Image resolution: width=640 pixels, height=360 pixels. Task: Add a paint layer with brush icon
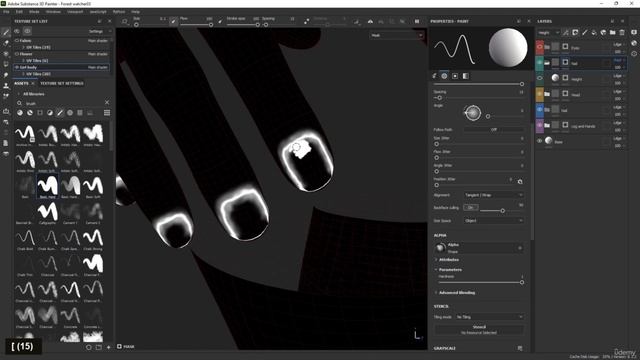(584, 32)
